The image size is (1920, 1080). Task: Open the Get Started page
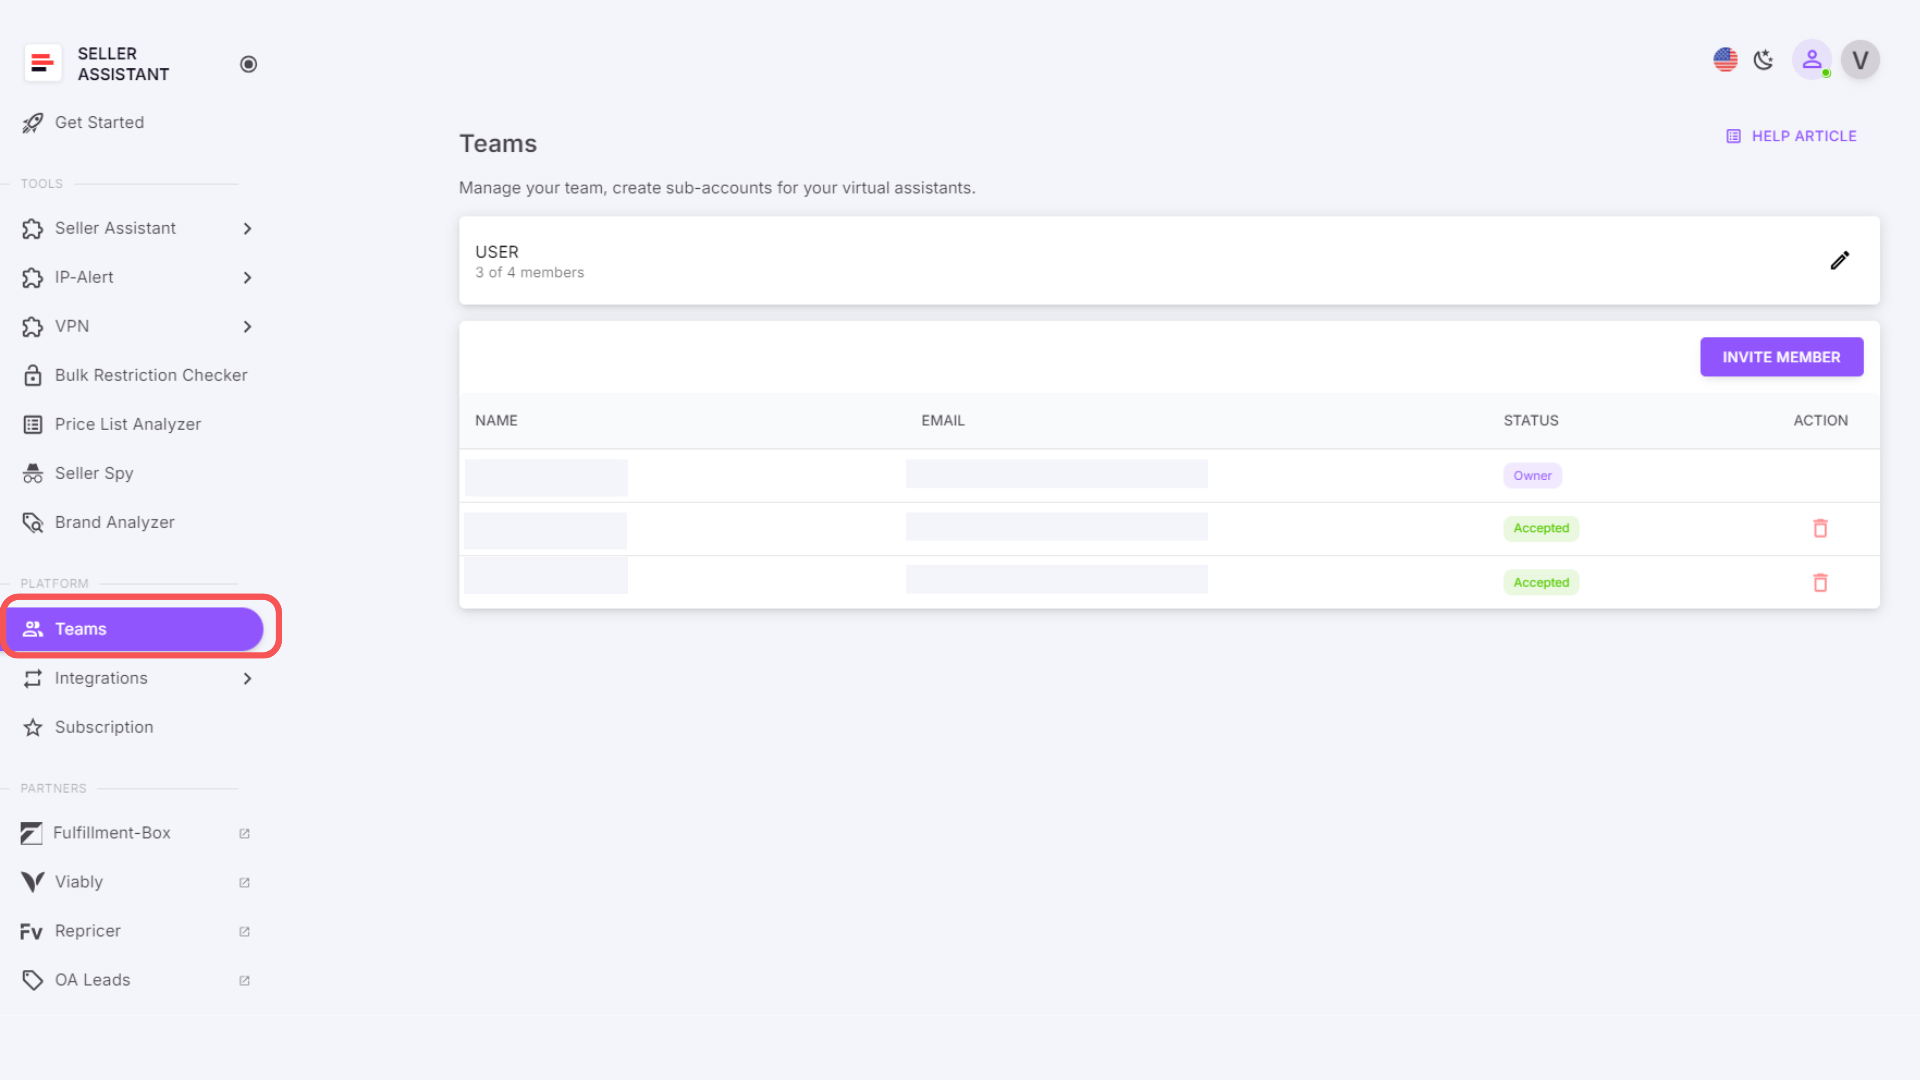tap(99, 122)
